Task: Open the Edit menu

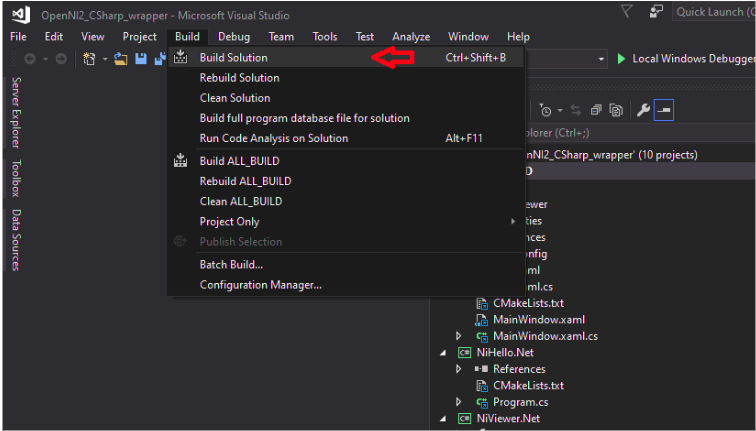Action: click(54, 37)
